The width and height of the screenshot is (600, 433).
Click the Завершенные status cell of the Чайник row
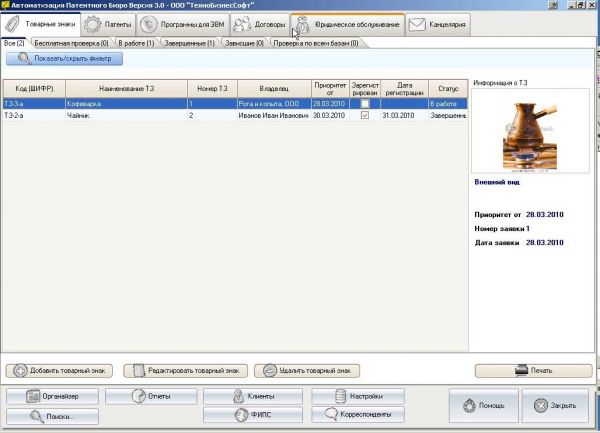(448, 115)
